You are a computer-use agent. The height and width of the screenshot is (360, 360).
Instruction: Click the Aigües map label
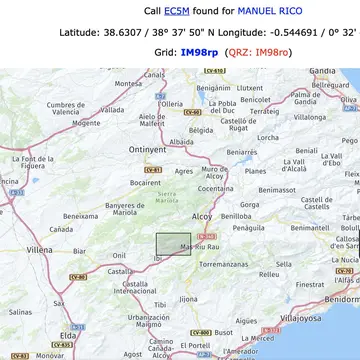tap(246, 321)
